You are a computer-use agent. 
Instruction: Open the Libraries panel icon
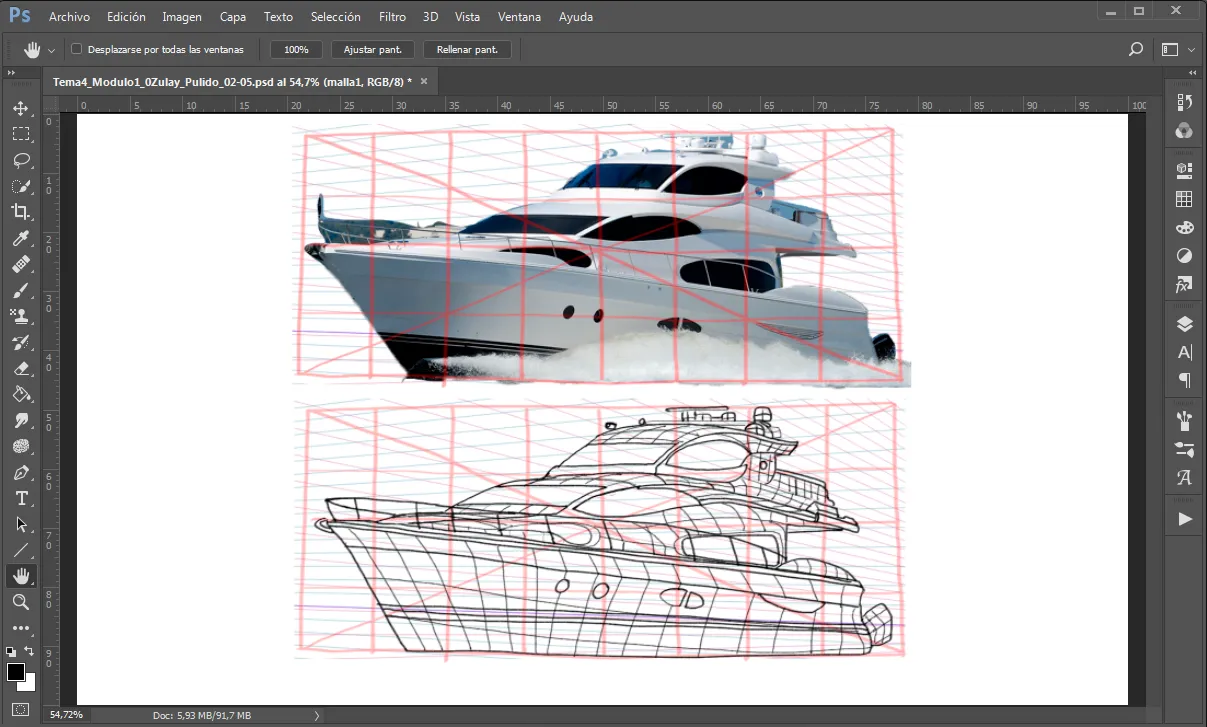[1185, 170]
